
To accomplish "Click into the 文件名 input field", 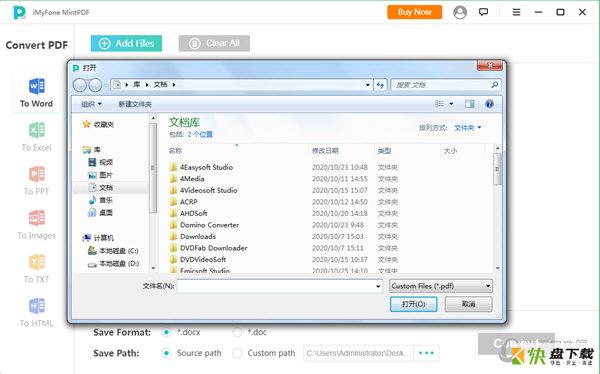I will coord(280,286).
